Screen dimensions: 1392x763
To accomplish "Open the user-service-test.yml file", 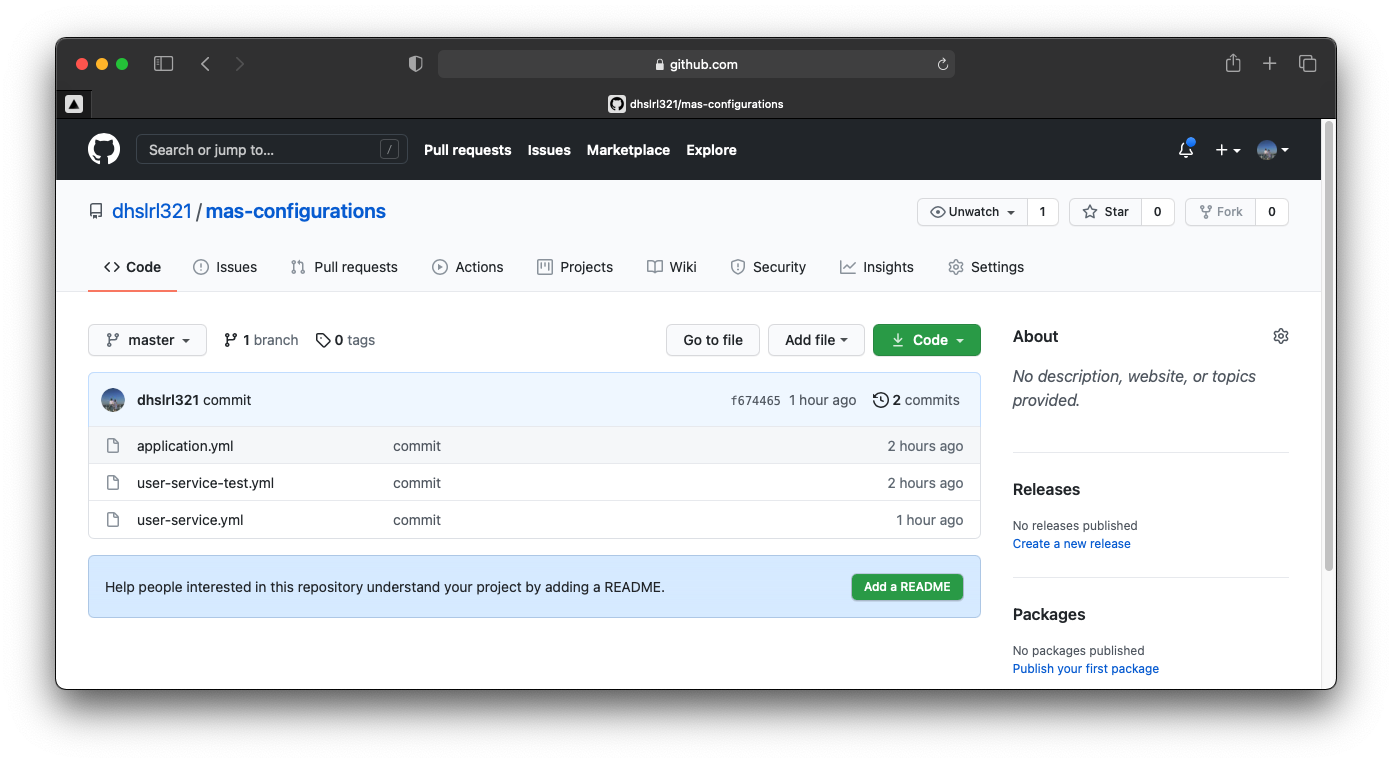I will pos(205,483).
